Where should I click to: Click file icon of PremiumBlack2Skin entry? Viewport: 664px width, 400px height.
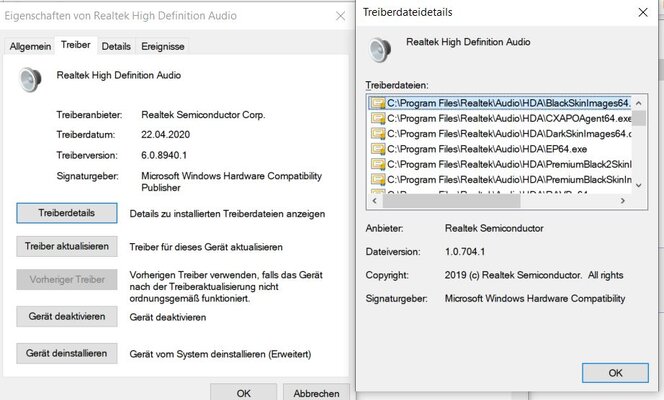[x=378, y=164]
